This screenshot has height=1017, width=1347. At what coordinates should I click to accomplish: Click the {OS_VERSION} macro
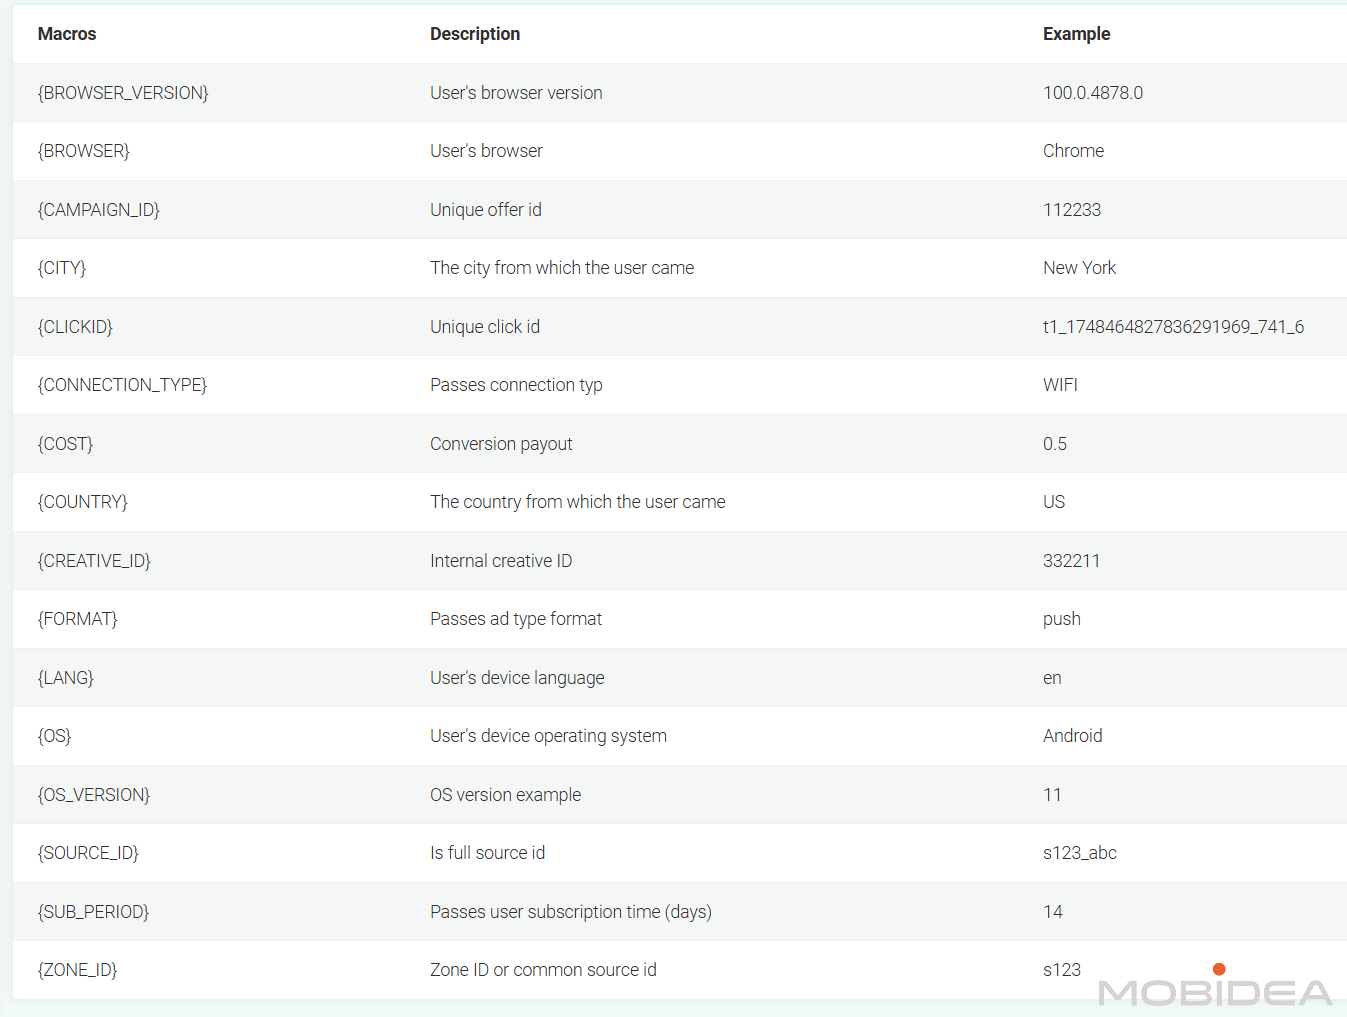94,795
